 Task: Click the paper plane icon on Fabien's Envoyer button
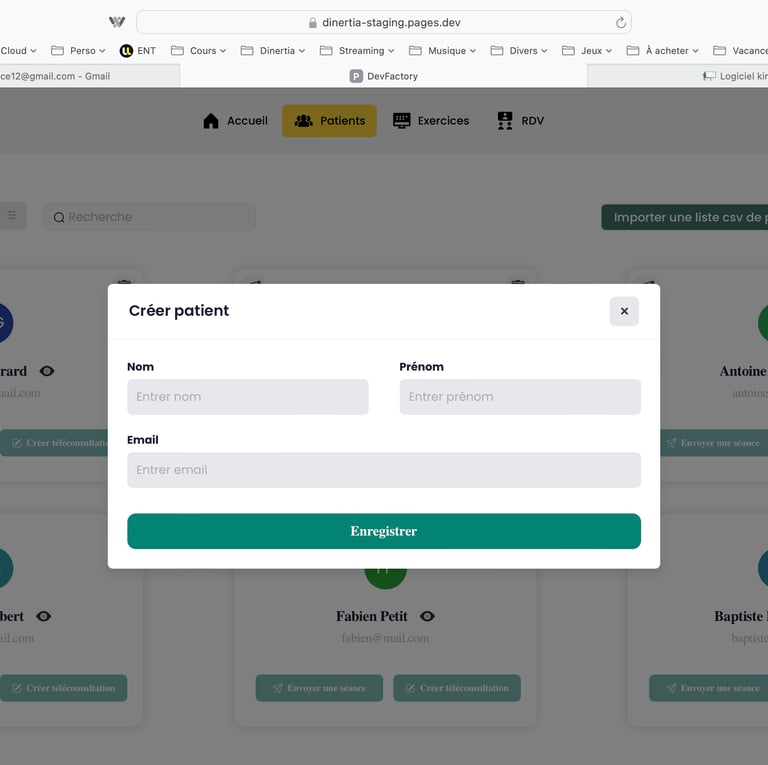278,688
